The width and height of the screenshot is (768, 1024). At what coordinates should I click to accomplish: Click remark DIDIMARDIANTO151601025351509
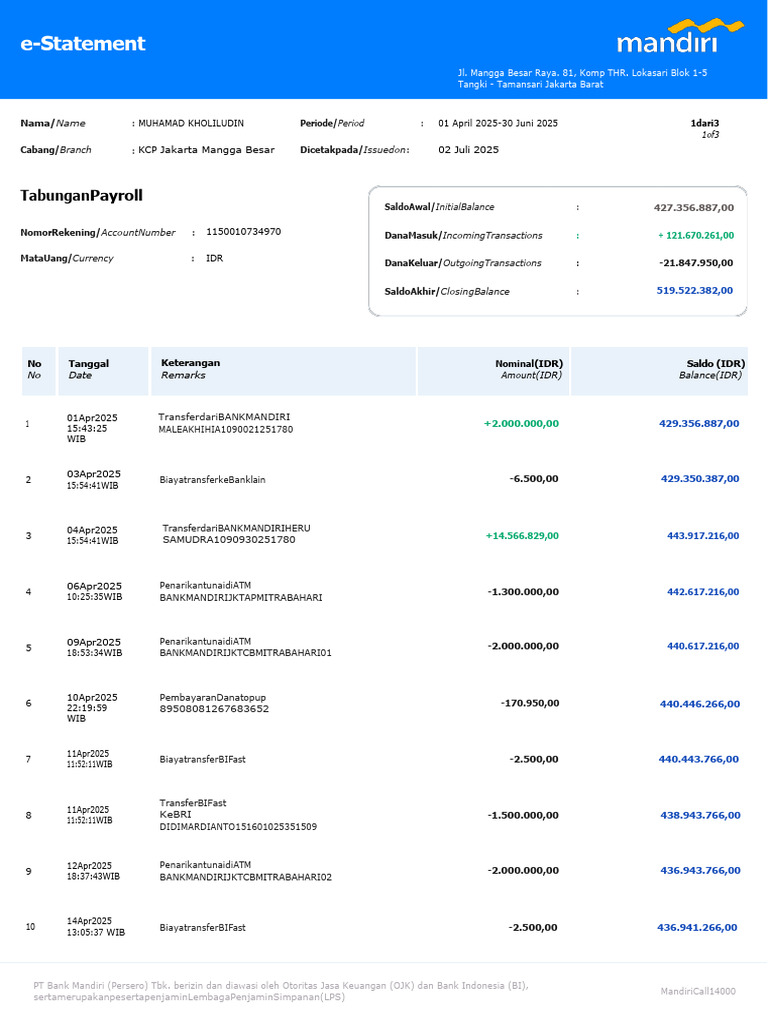(x=238, y=827)
